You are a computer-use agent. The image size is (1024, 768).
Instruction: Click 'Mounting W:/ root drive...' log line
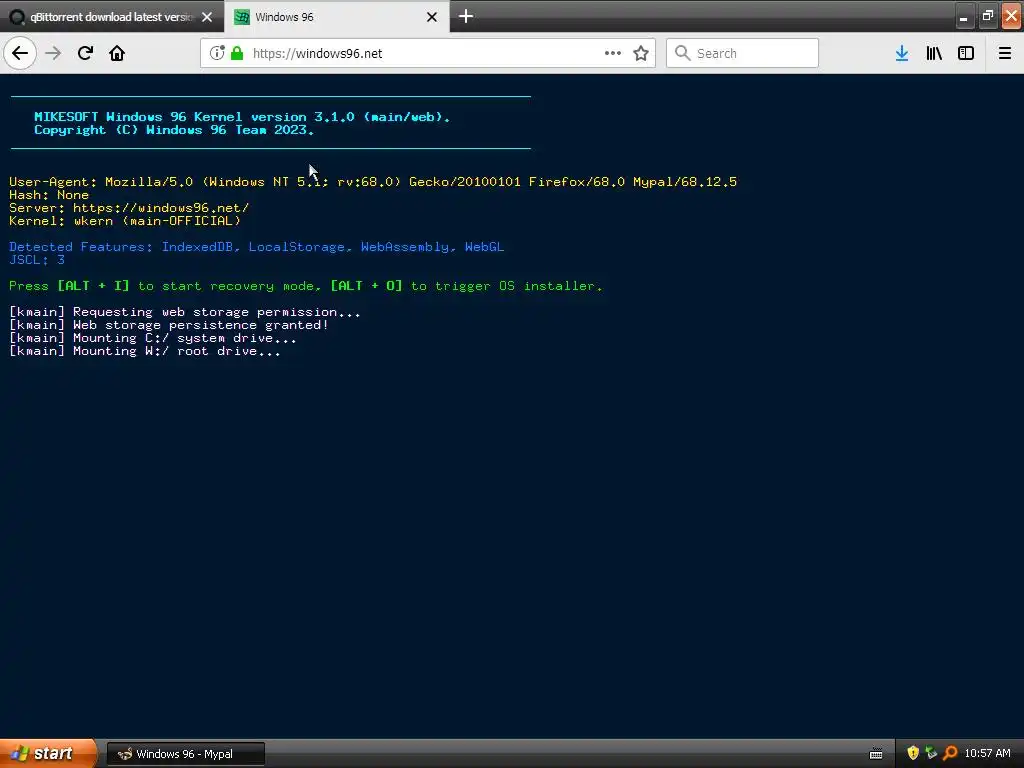145,351
